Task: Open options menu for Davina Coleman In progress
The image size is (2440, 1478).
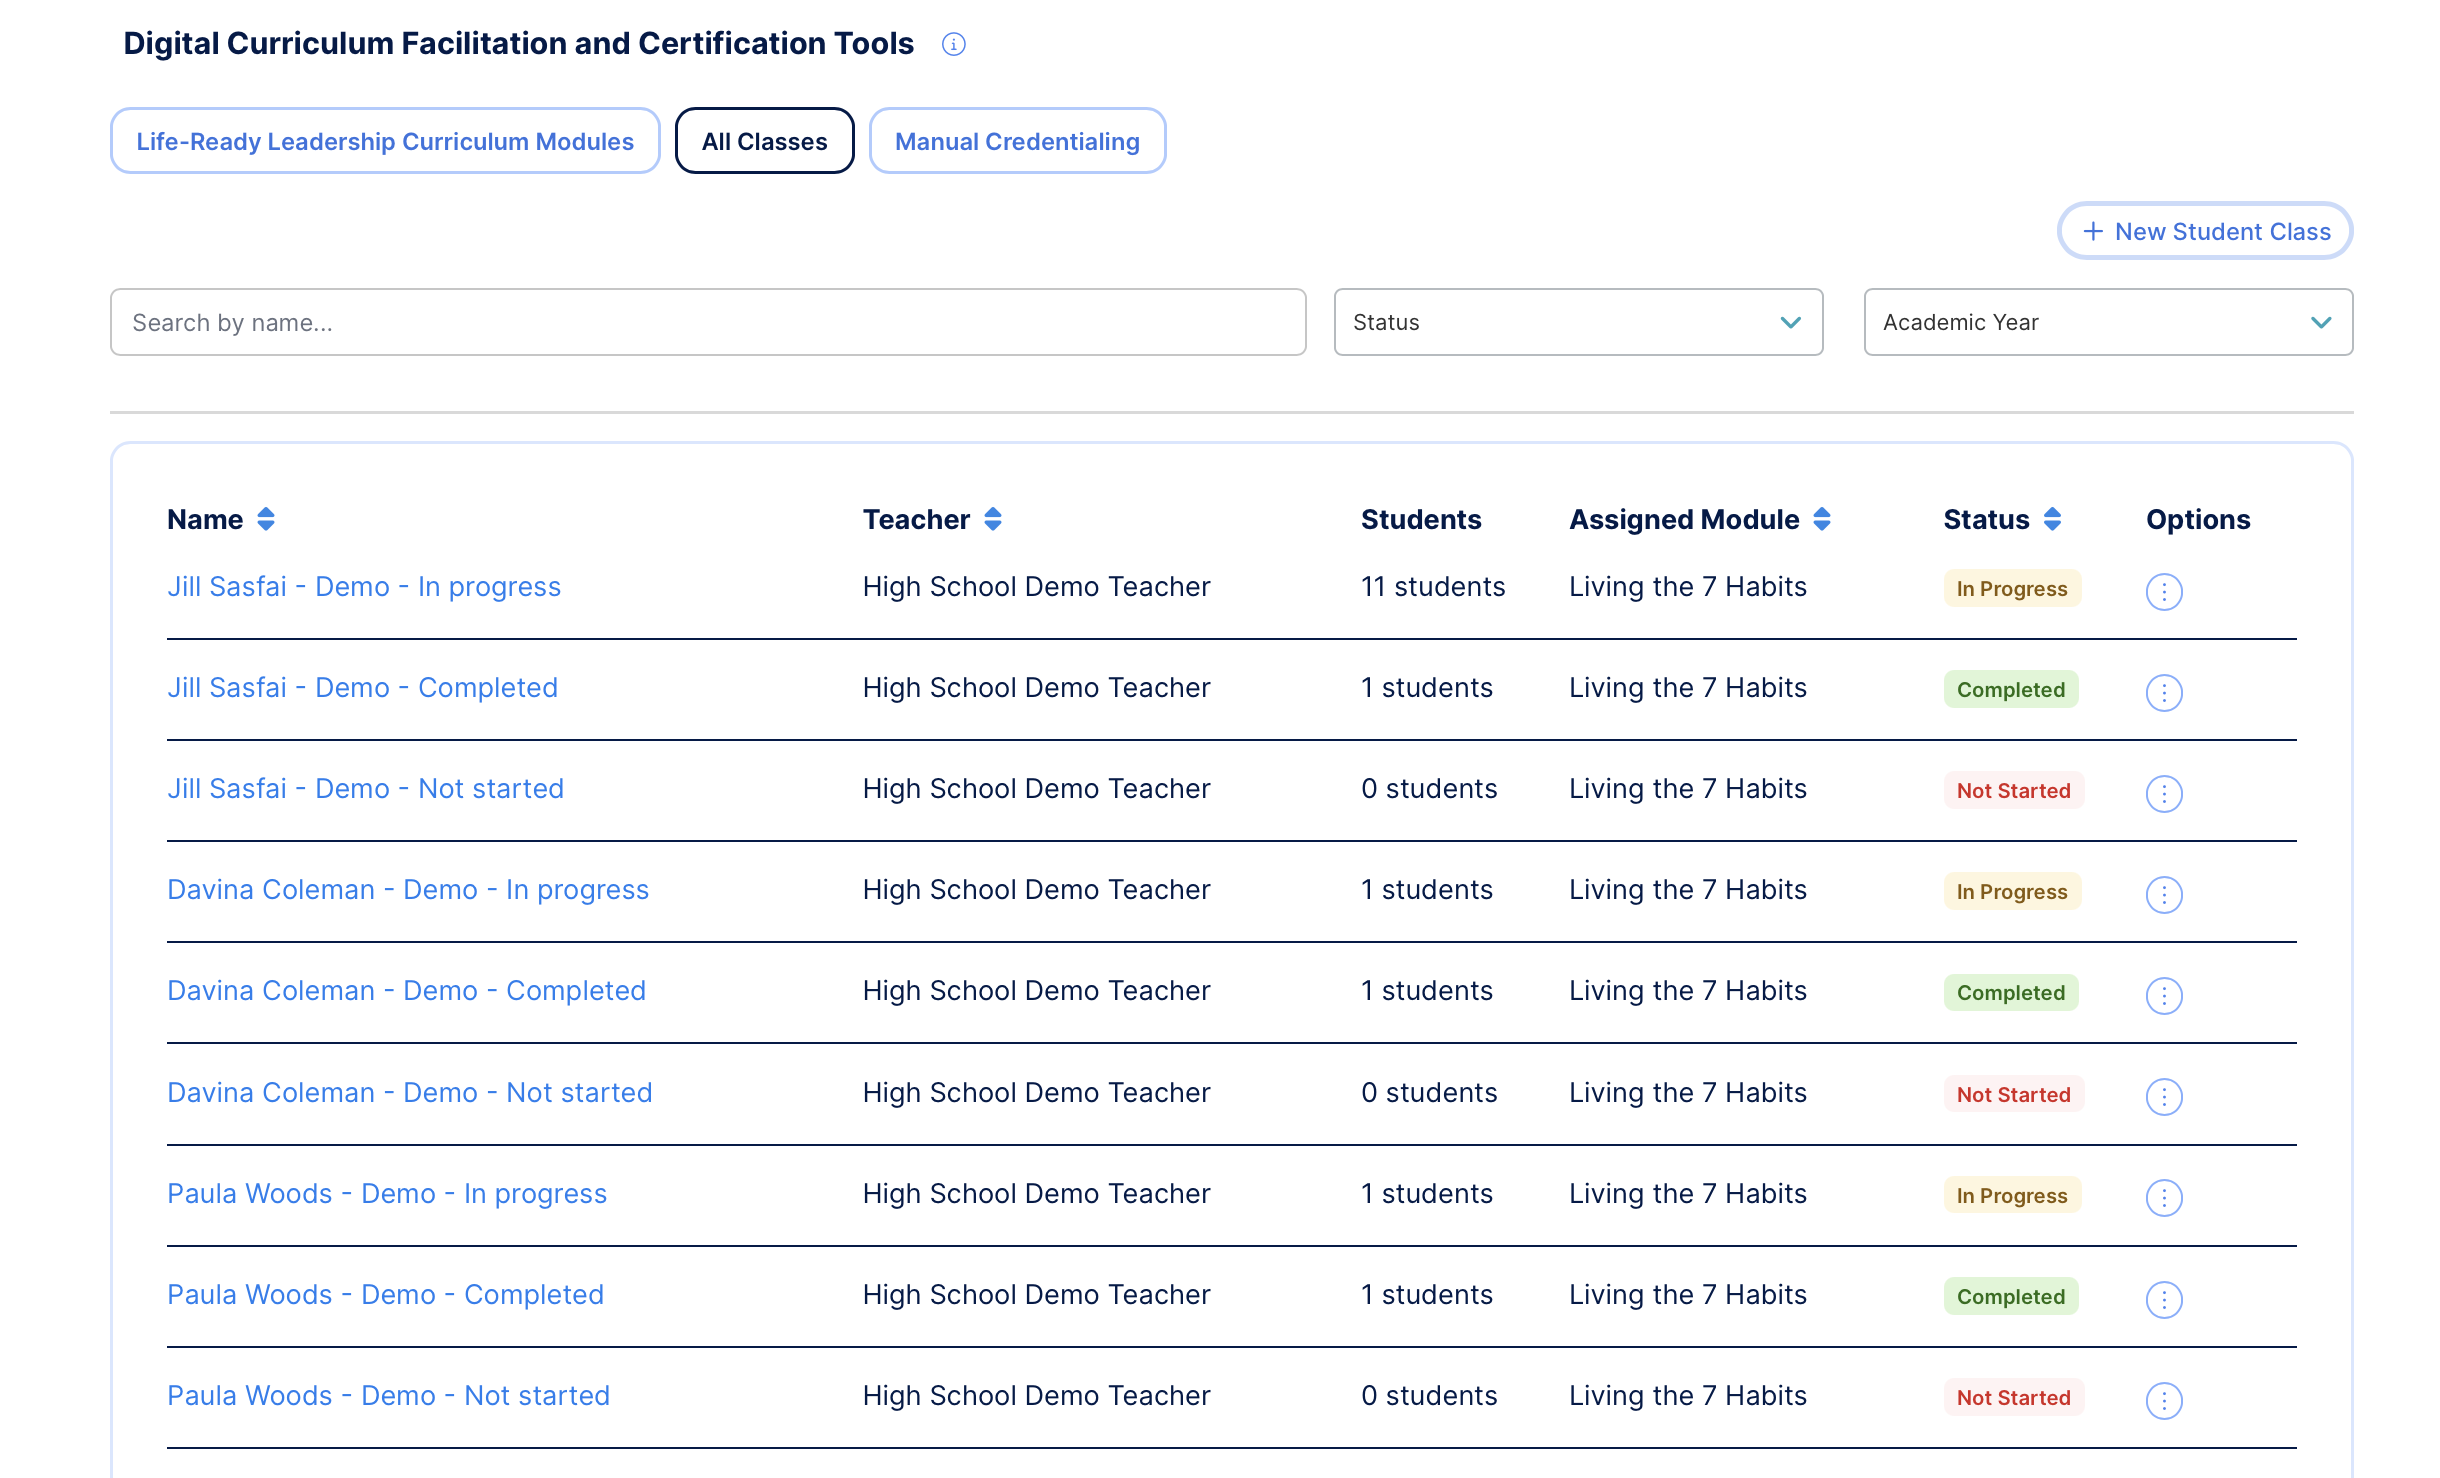Action: [2164, 895]
